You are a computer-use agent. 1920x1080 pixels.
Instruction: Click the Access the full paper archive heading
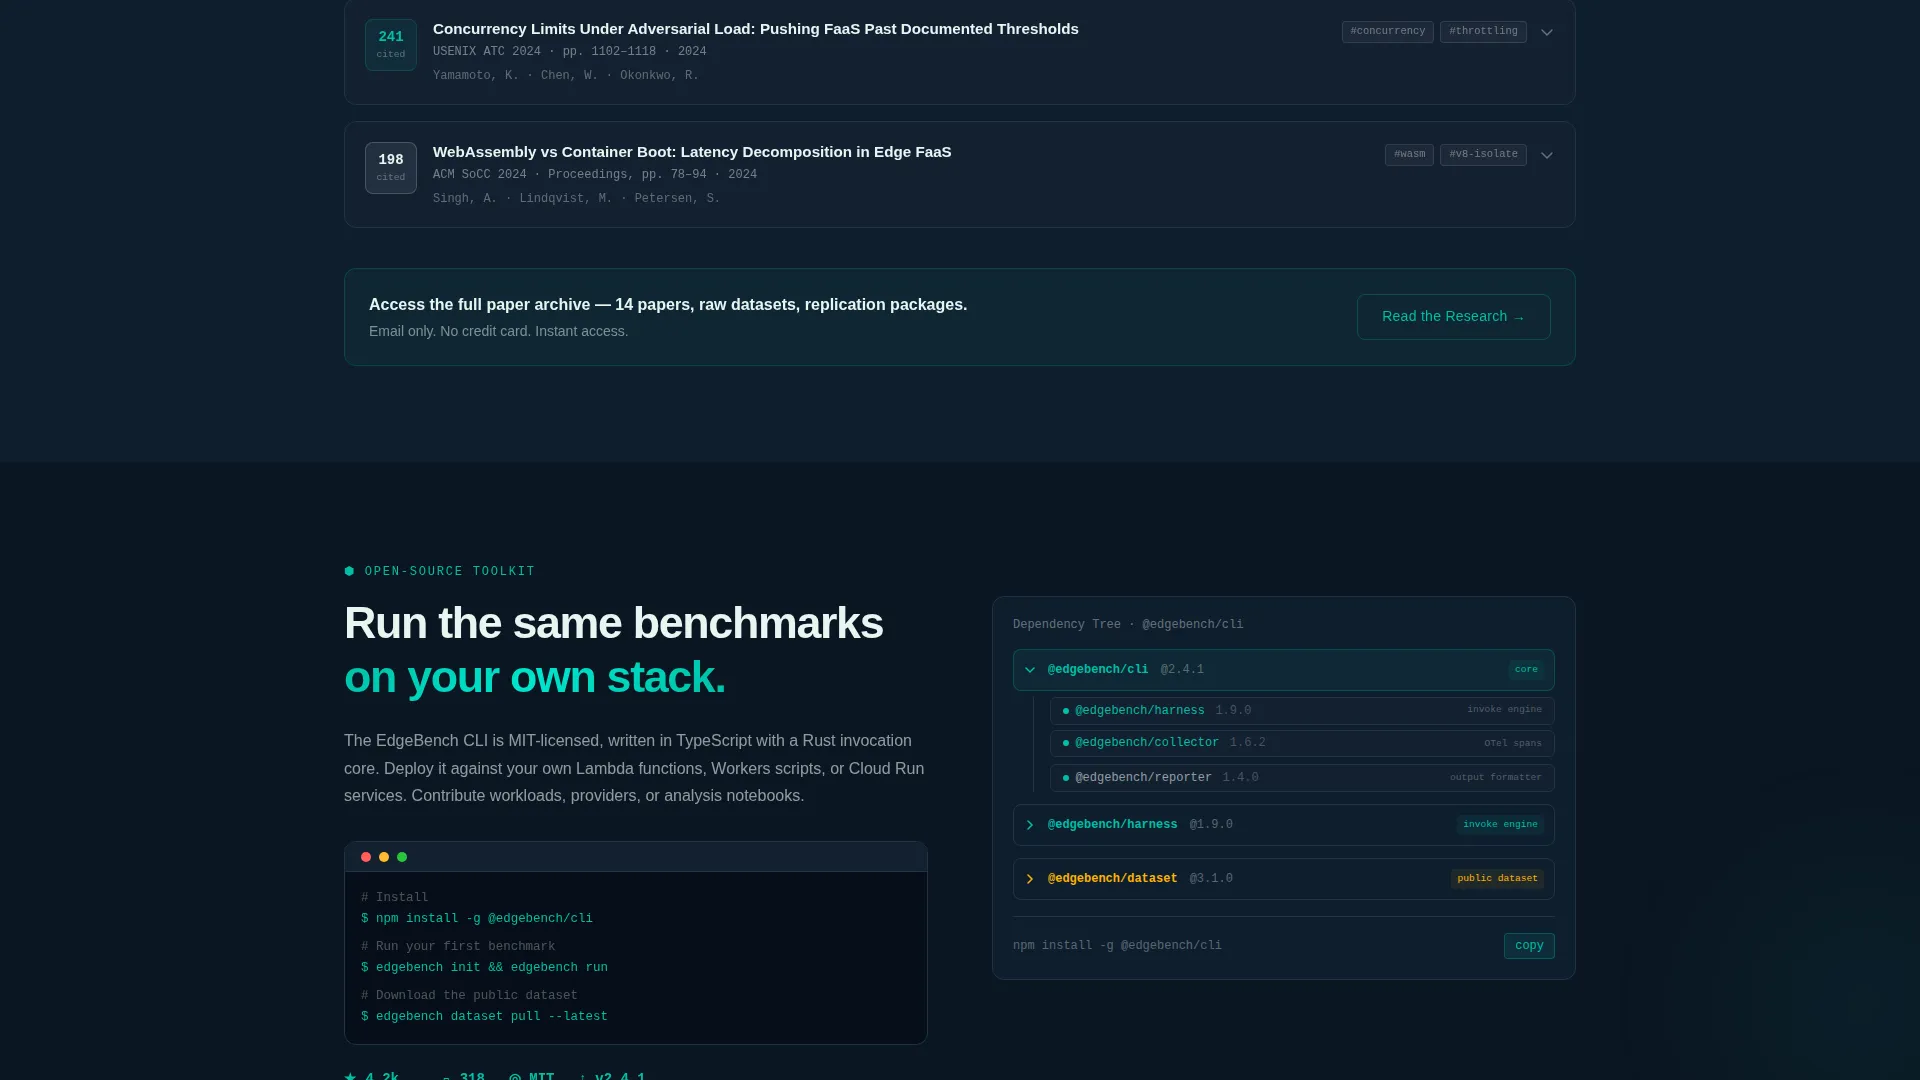point(667,305)
